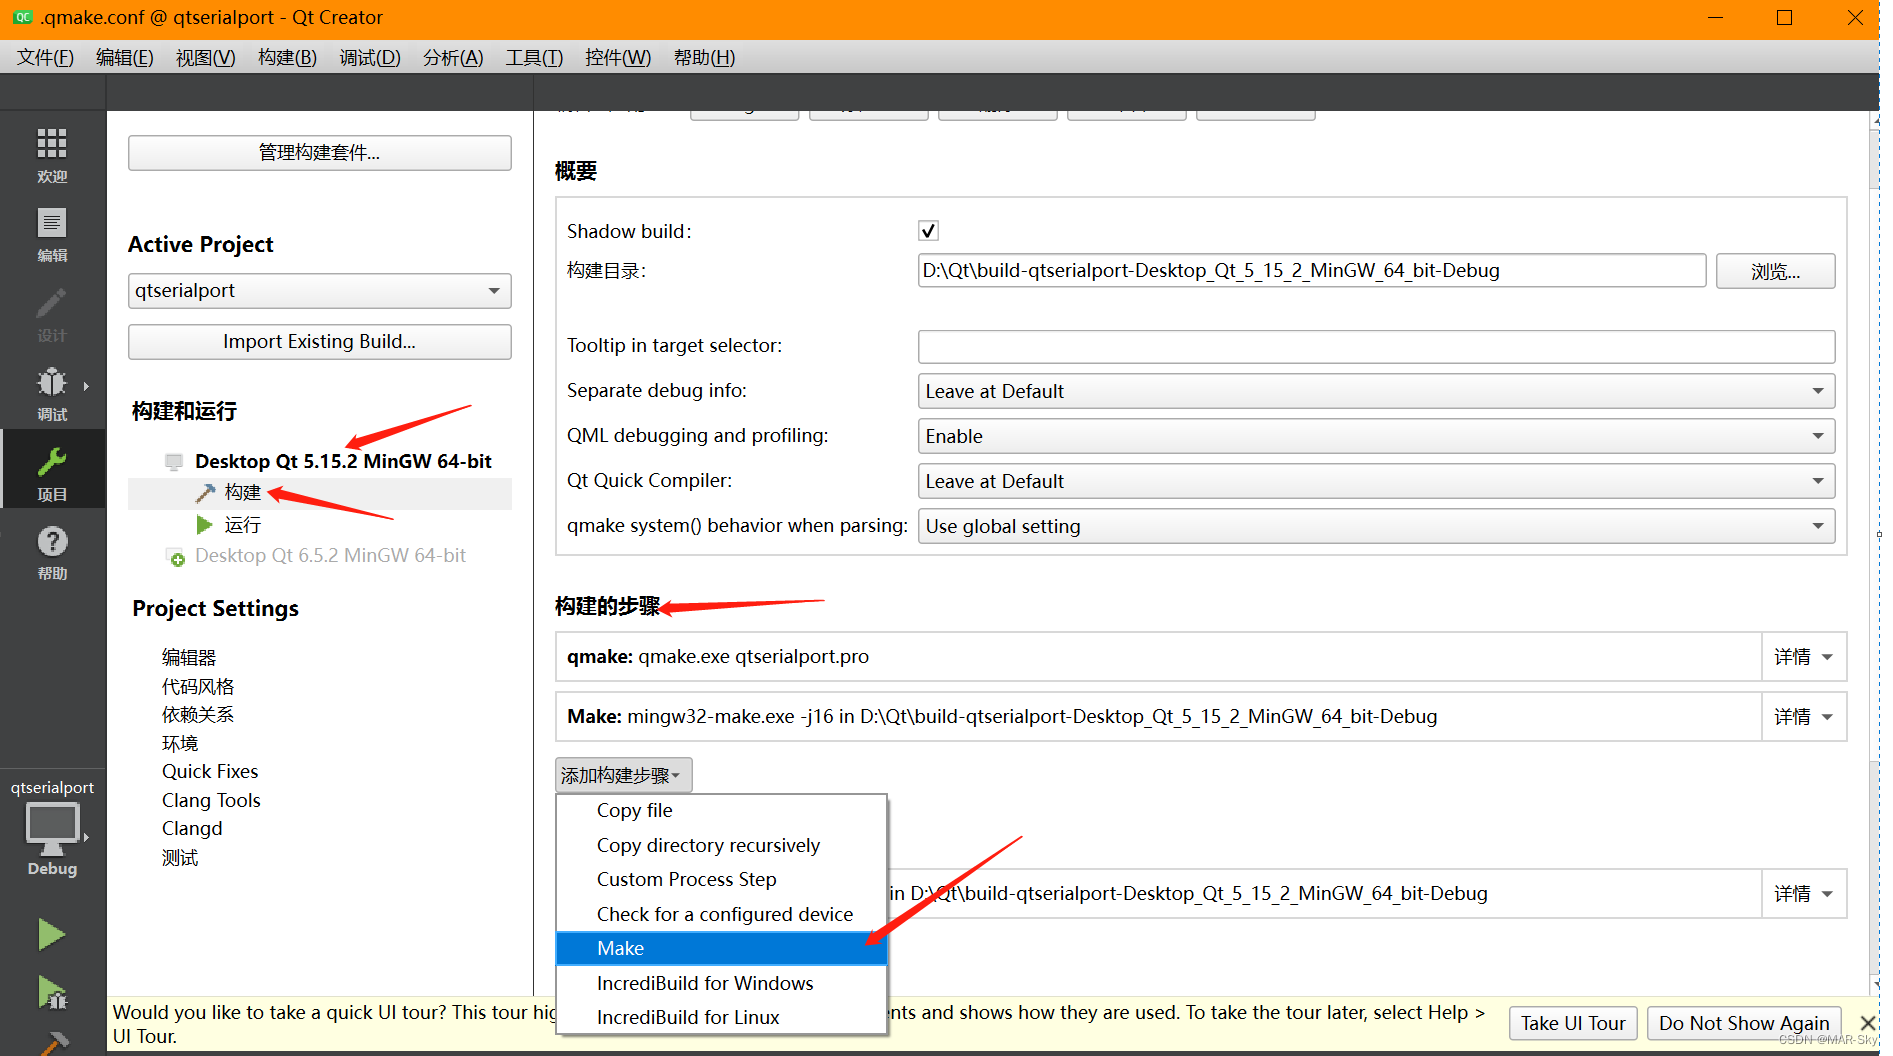
Task: Click Import Existing Build... button
Action: (319, 342)
